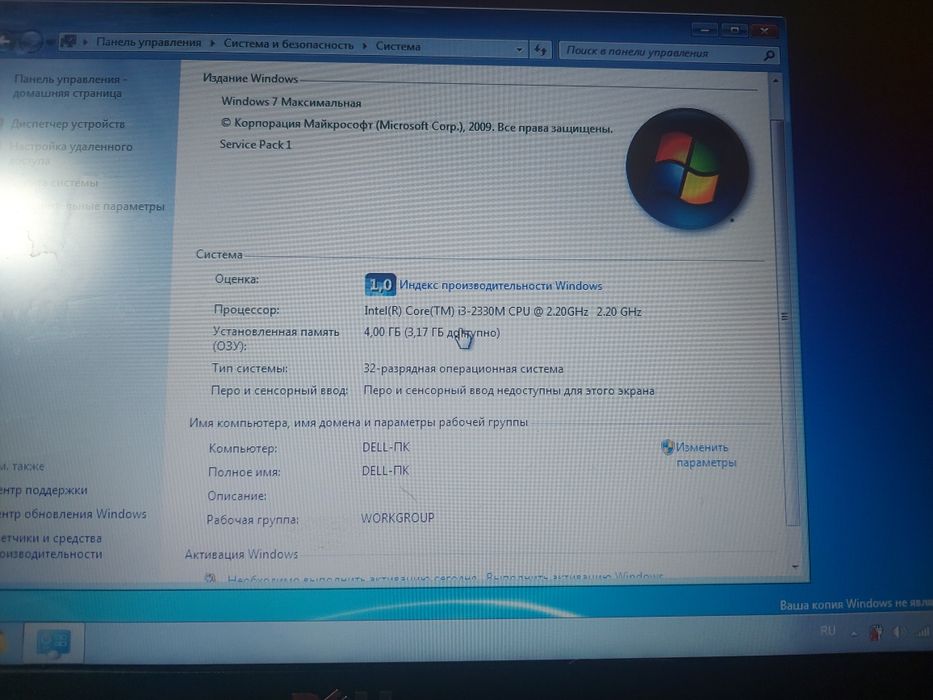Click scrollbar down arrow in System window
933x700 pixels.
[795, 567]
